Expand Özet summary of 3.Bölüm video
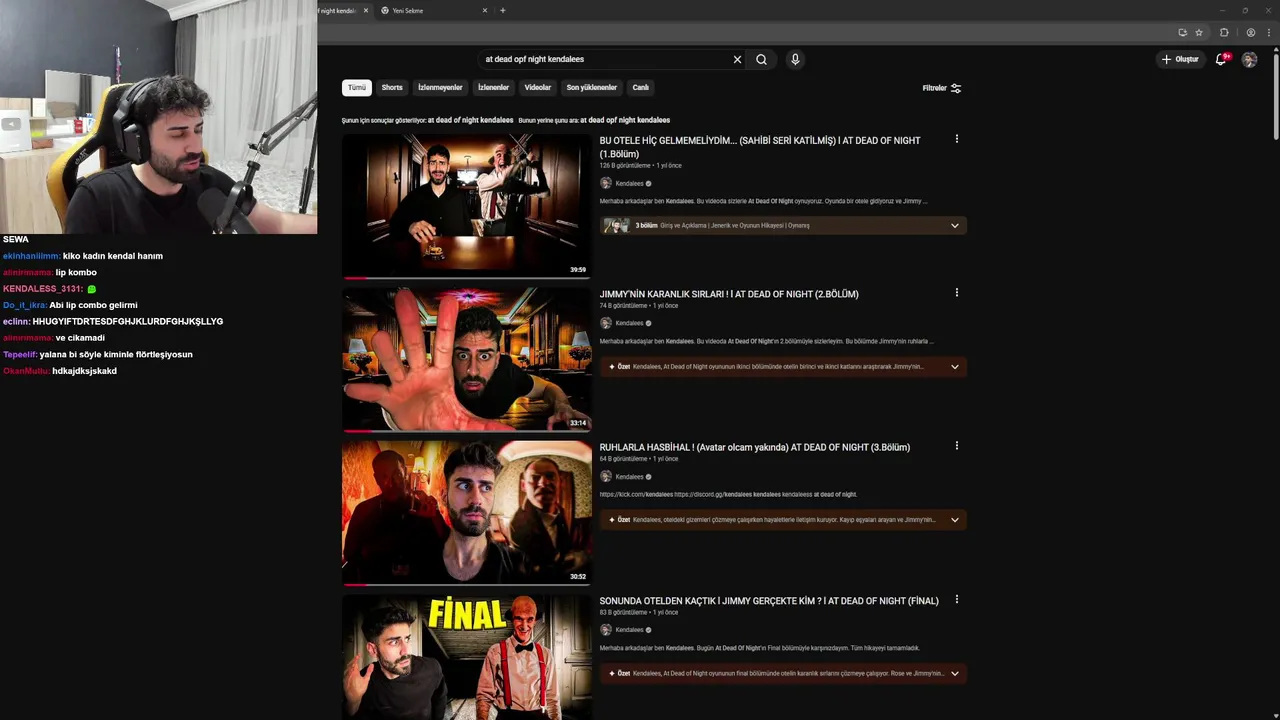Image resolution: width=1280 pixels, height=720 pixels. point(783,520)
